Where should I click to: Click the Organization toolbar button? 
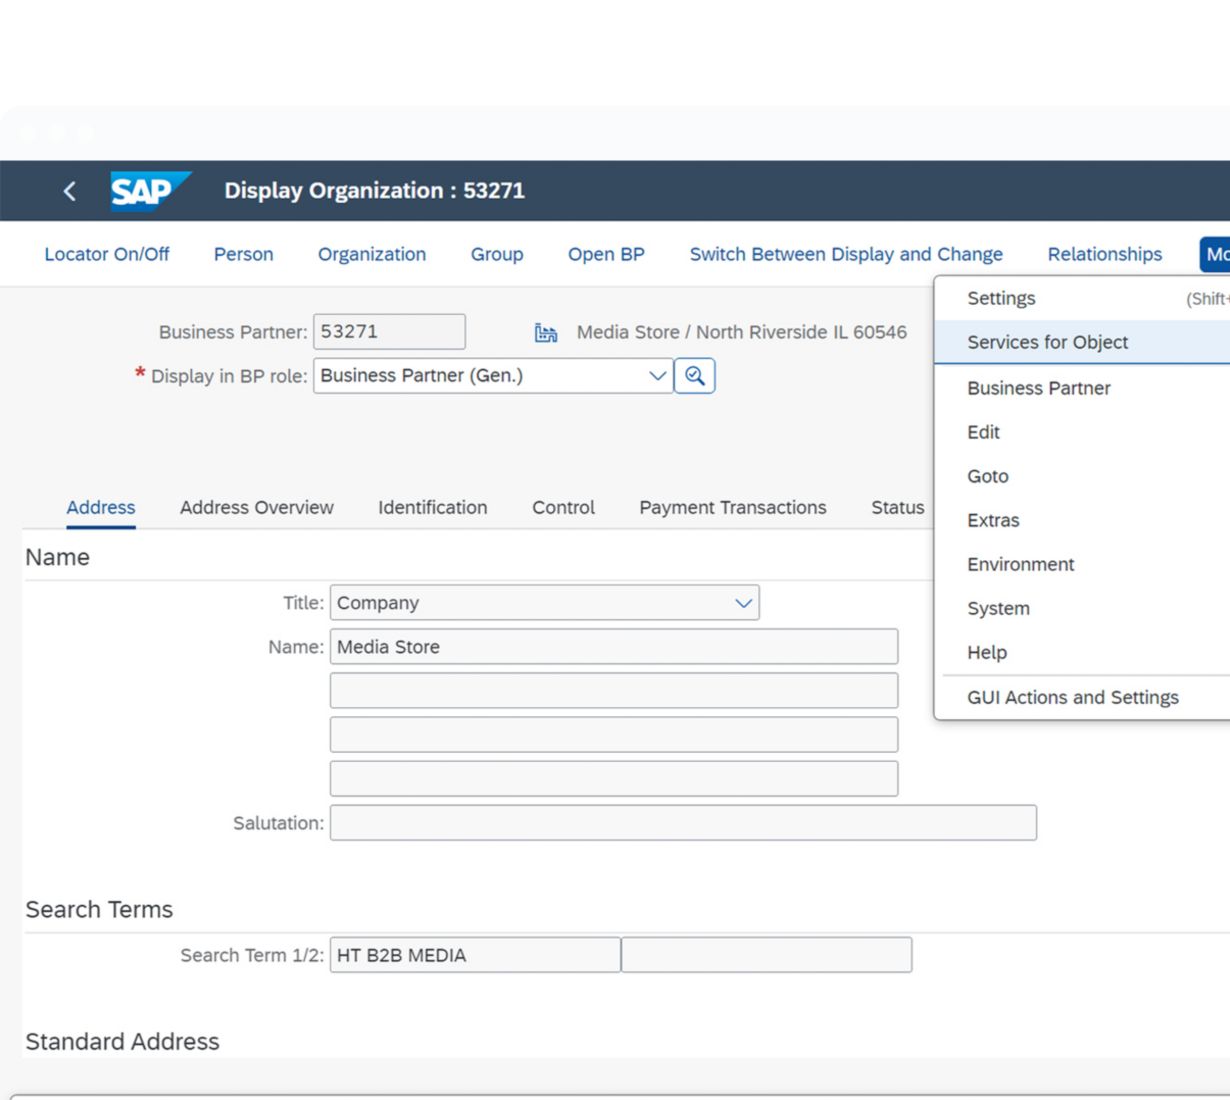[x=371, y=254]
